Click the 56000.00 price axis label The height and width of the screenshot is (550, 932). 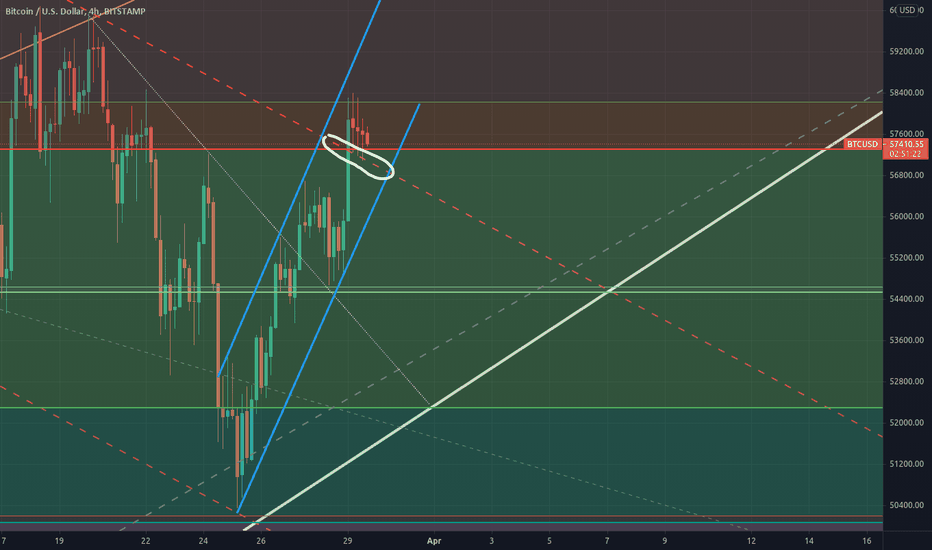pyautogui.click(x=906, y=216)
